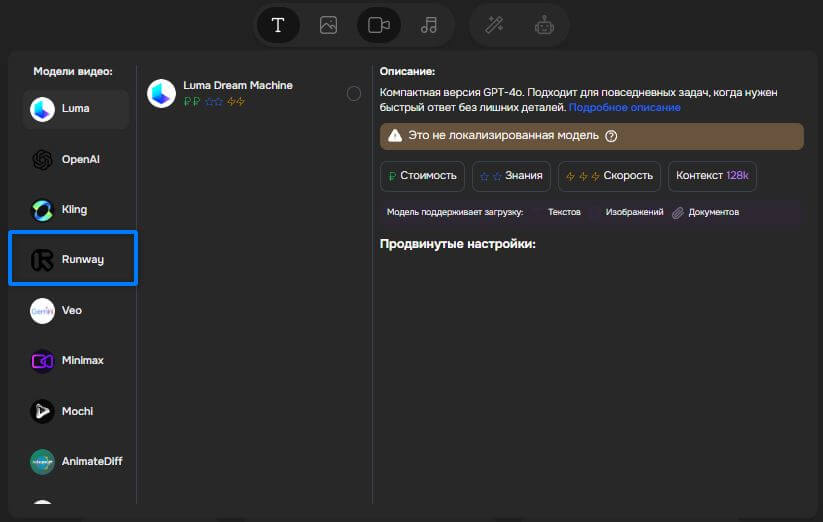Open the robot assistant icon
The width and height of the screenshot is (823, 522).
(544, 26)
